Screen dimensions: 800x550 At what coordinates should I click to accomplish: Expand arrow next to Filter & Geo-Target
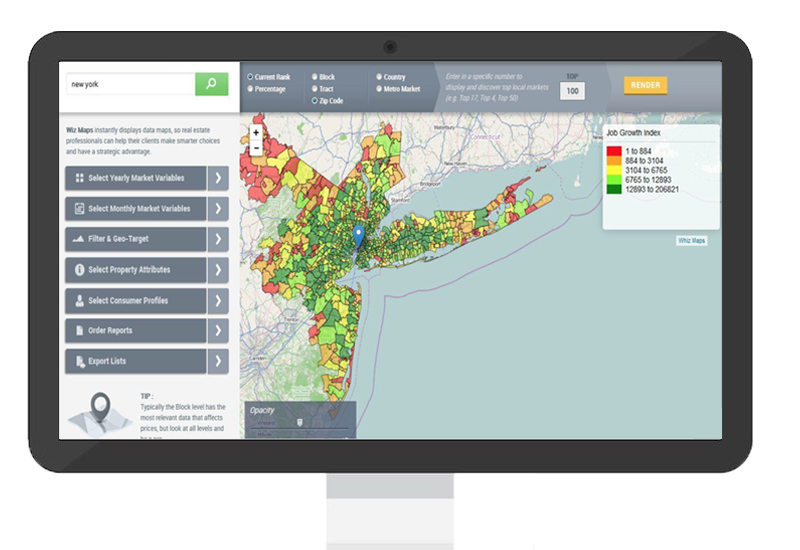[218, 239]
